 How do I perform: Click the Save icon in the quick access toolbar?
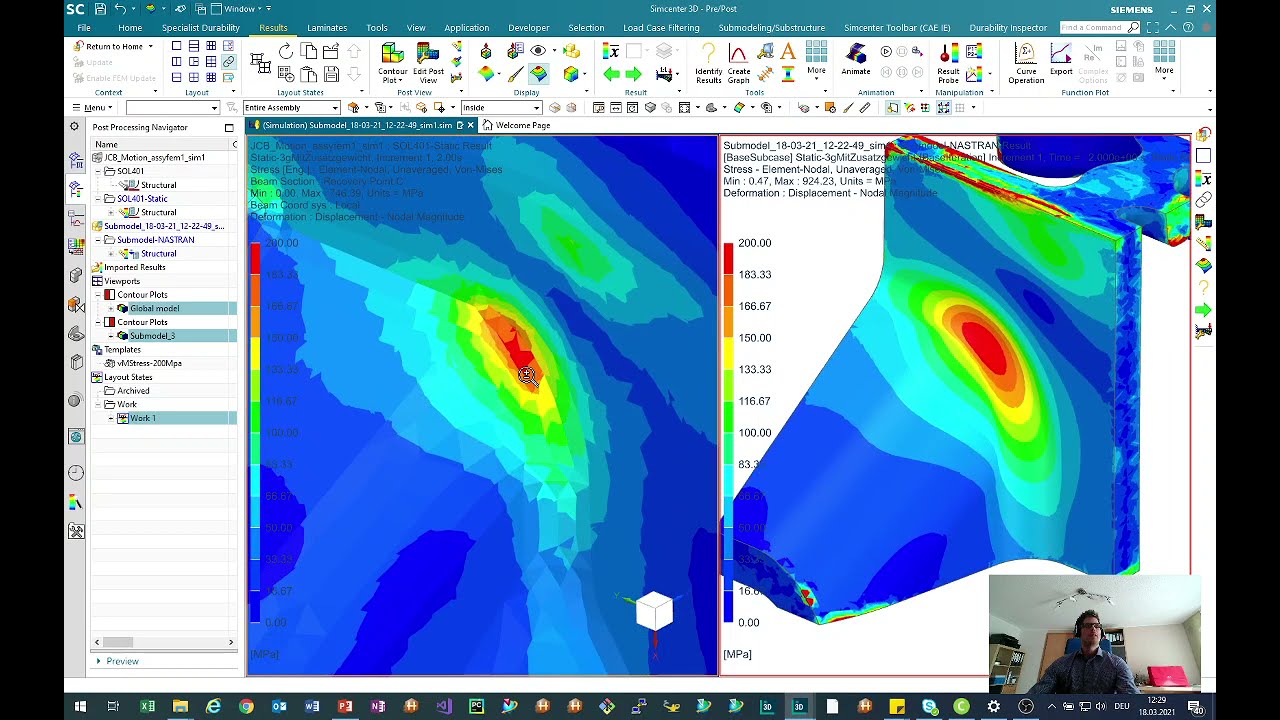[101, 8]
